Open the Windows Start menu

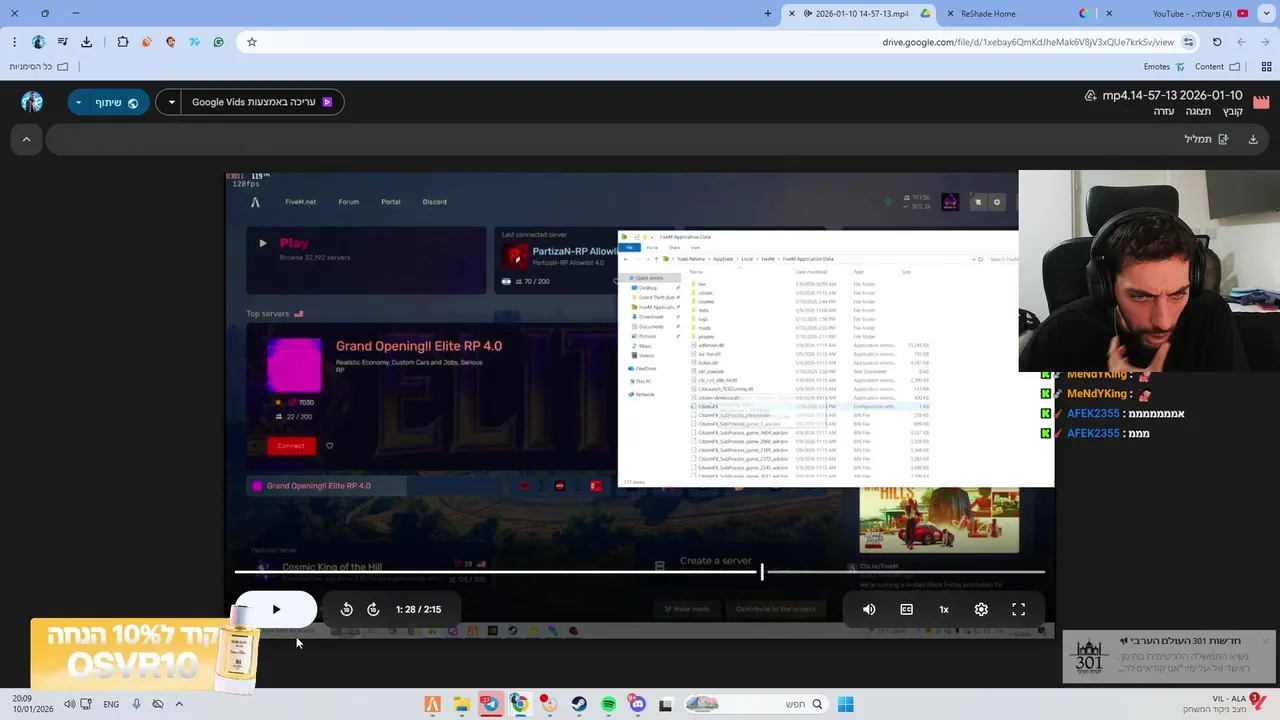click(846, 704)
